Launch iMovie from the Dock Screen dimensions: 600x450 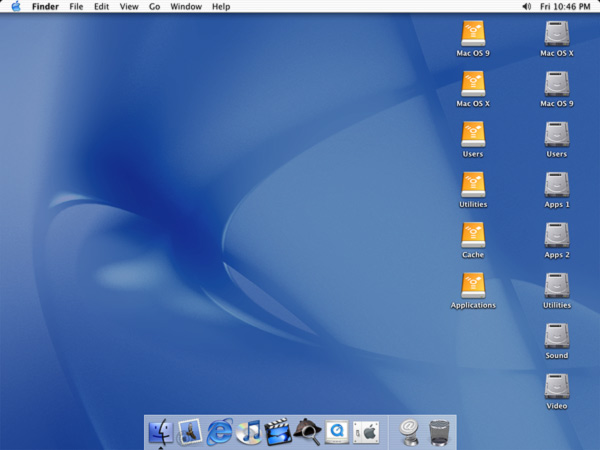278,432
